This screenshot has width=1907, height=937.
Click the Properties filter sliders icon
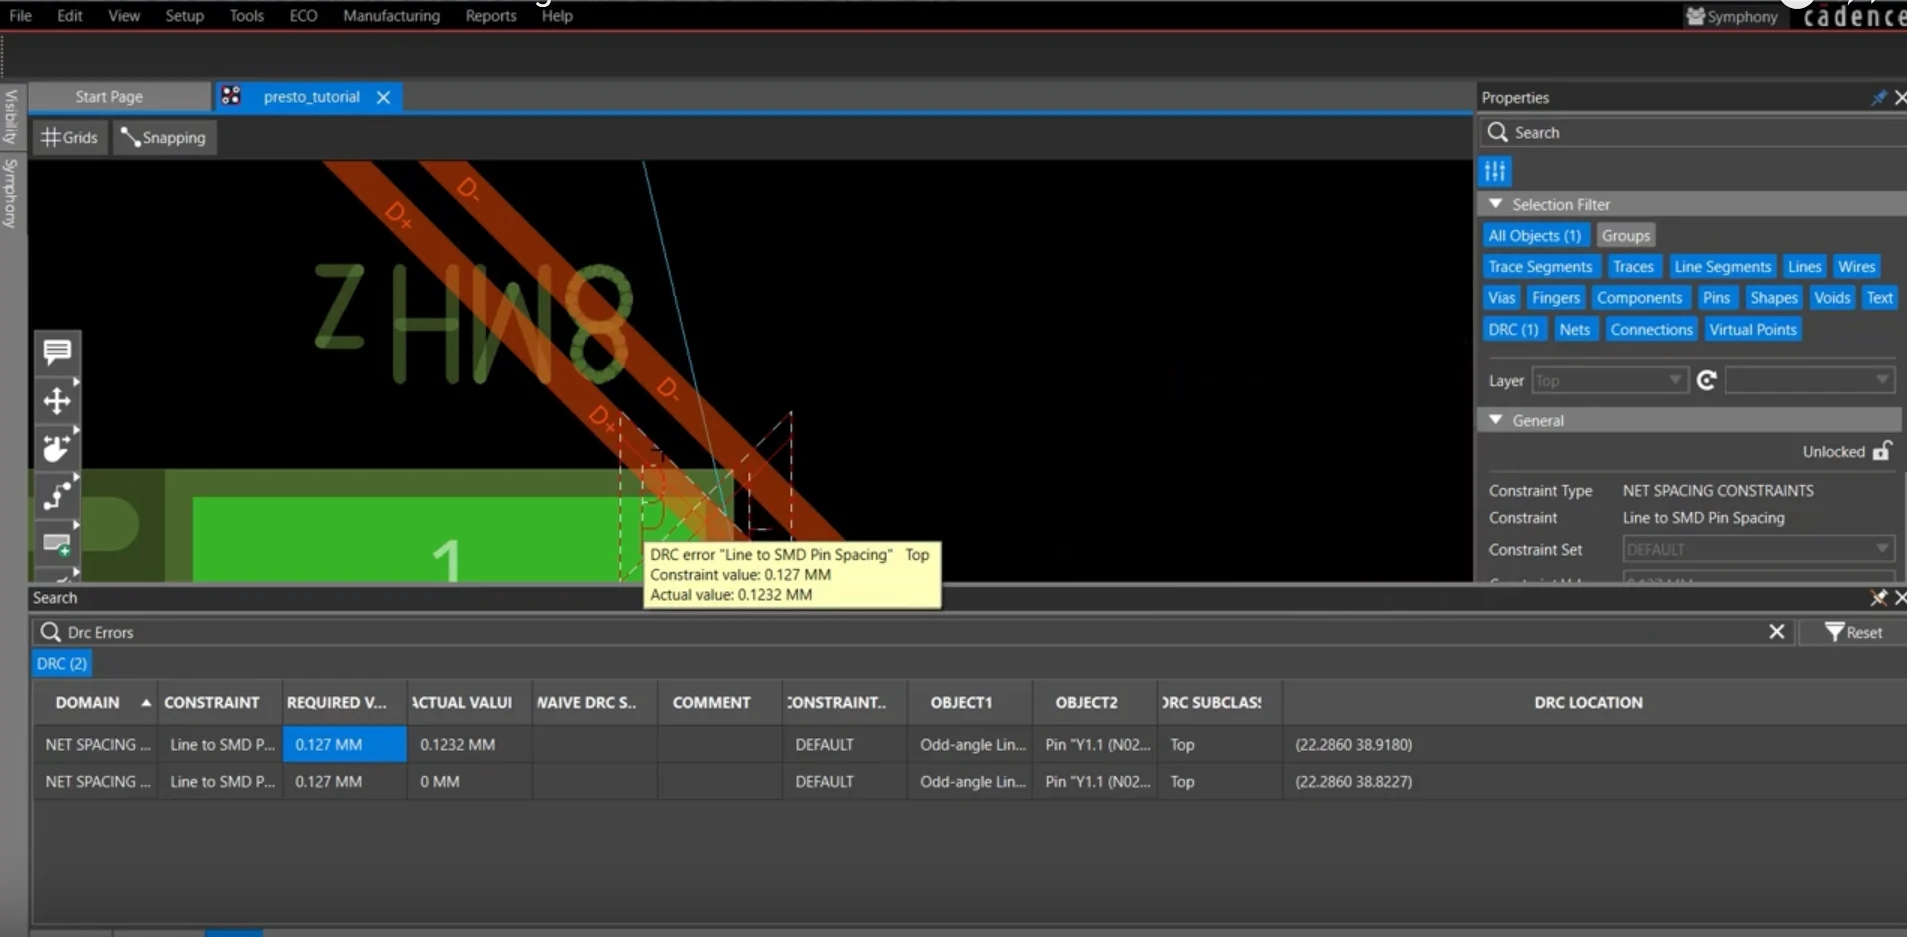click(1495, 172)
